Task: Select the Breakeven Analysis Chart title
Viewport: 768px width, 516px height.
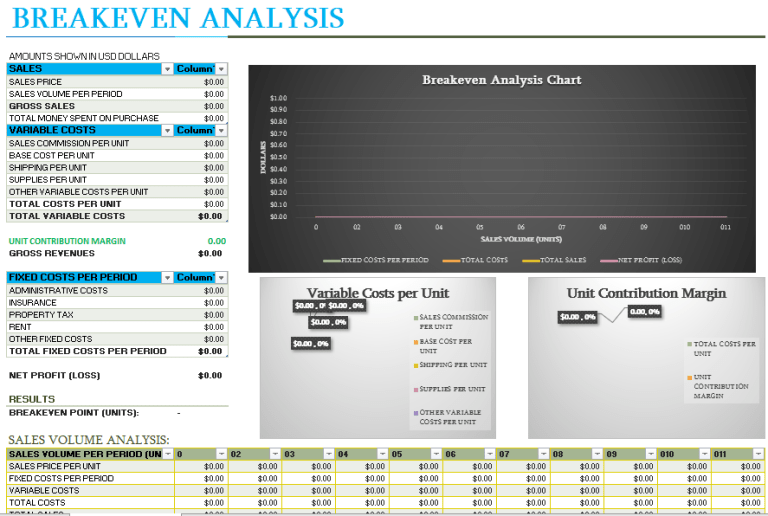Action: [502, 80]
